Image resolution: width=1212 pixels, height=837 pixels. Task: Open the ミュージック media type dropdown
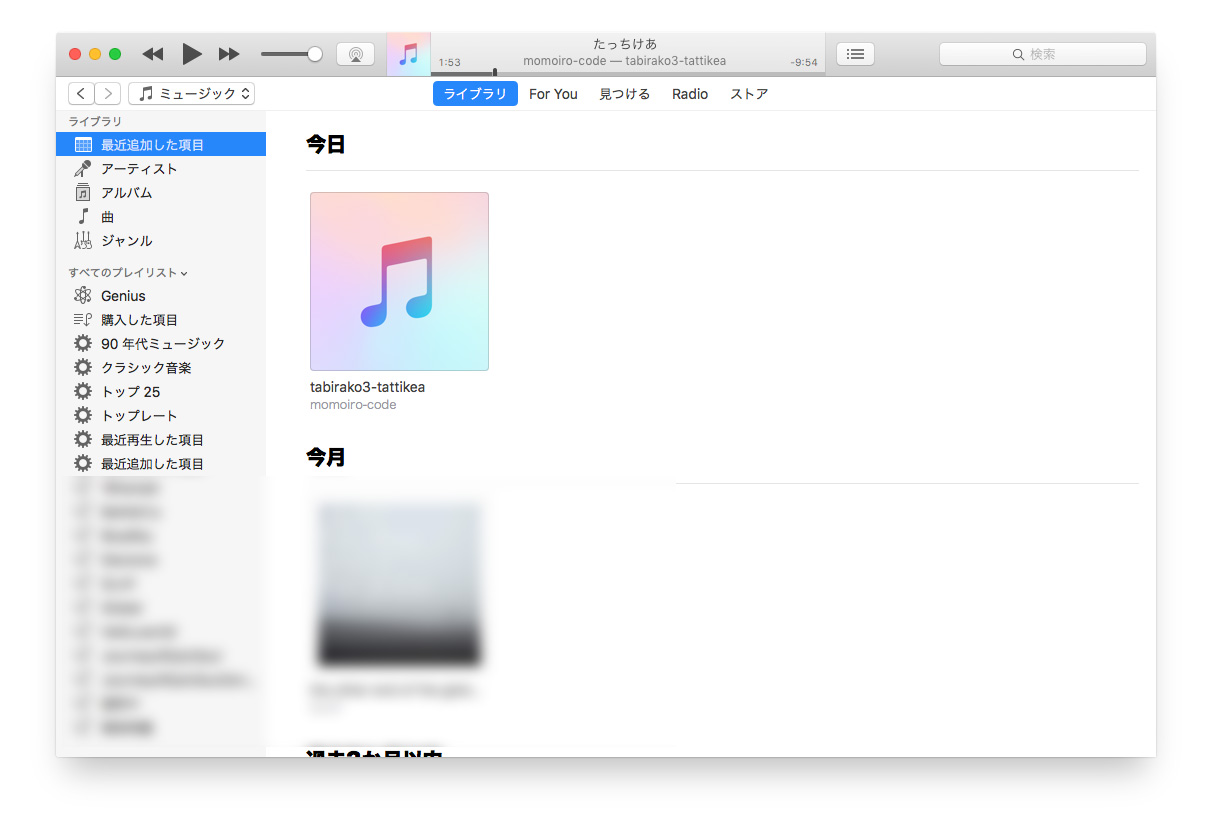pyautogui.click(x=192, y=94)
